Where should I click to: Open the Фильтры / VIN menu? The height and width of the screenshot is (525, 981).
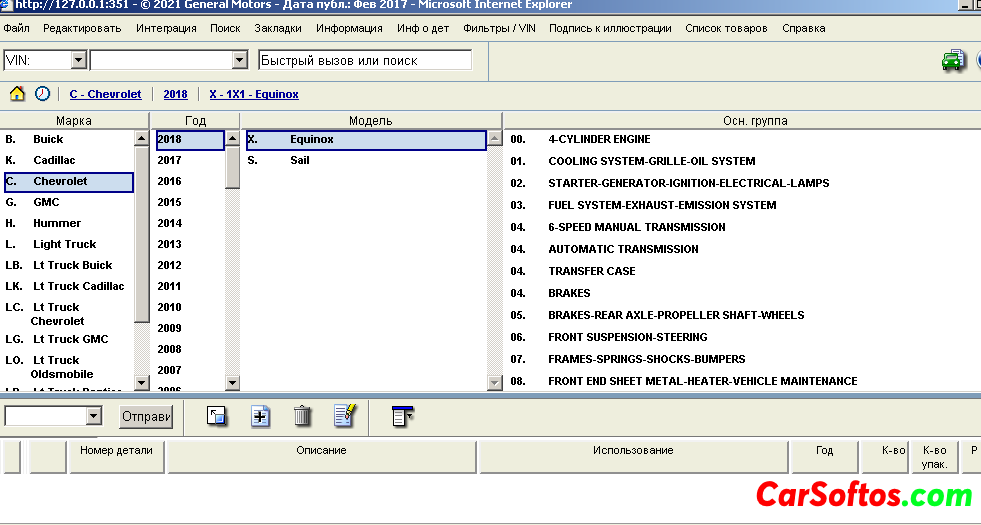499,28
